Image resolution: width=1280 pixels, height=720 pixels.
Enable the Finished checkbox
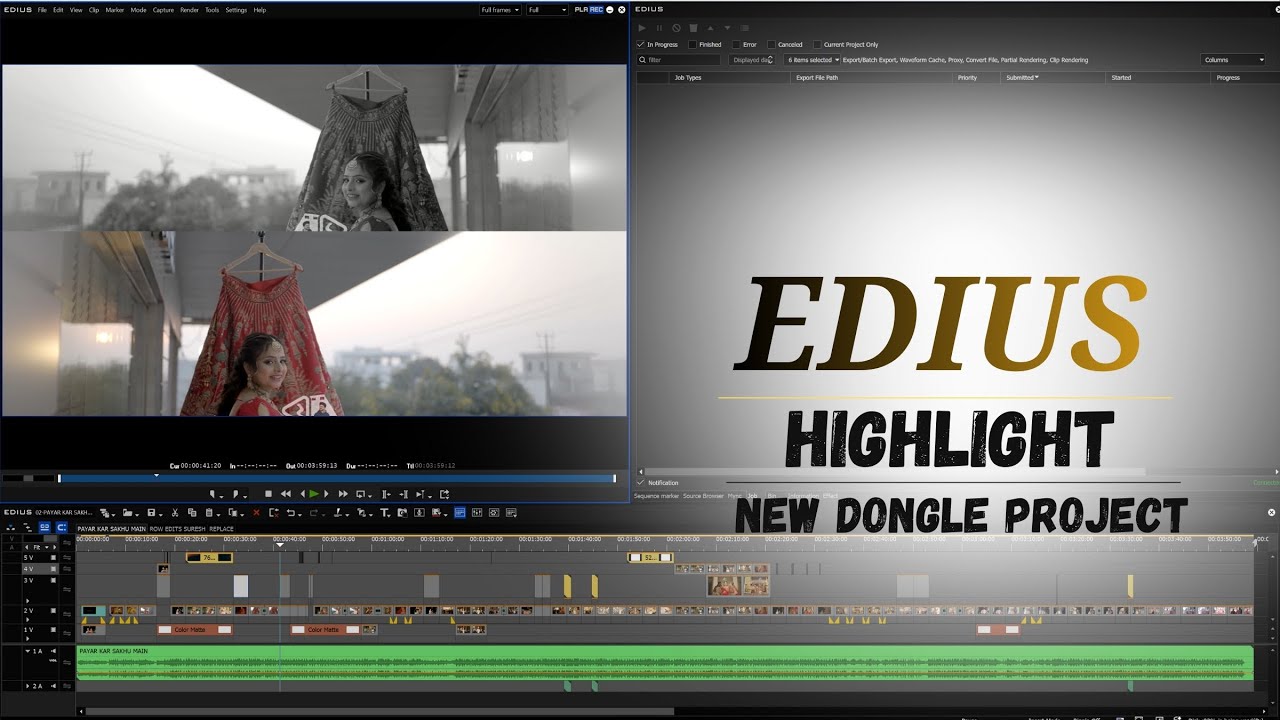(x=692, y=45)
